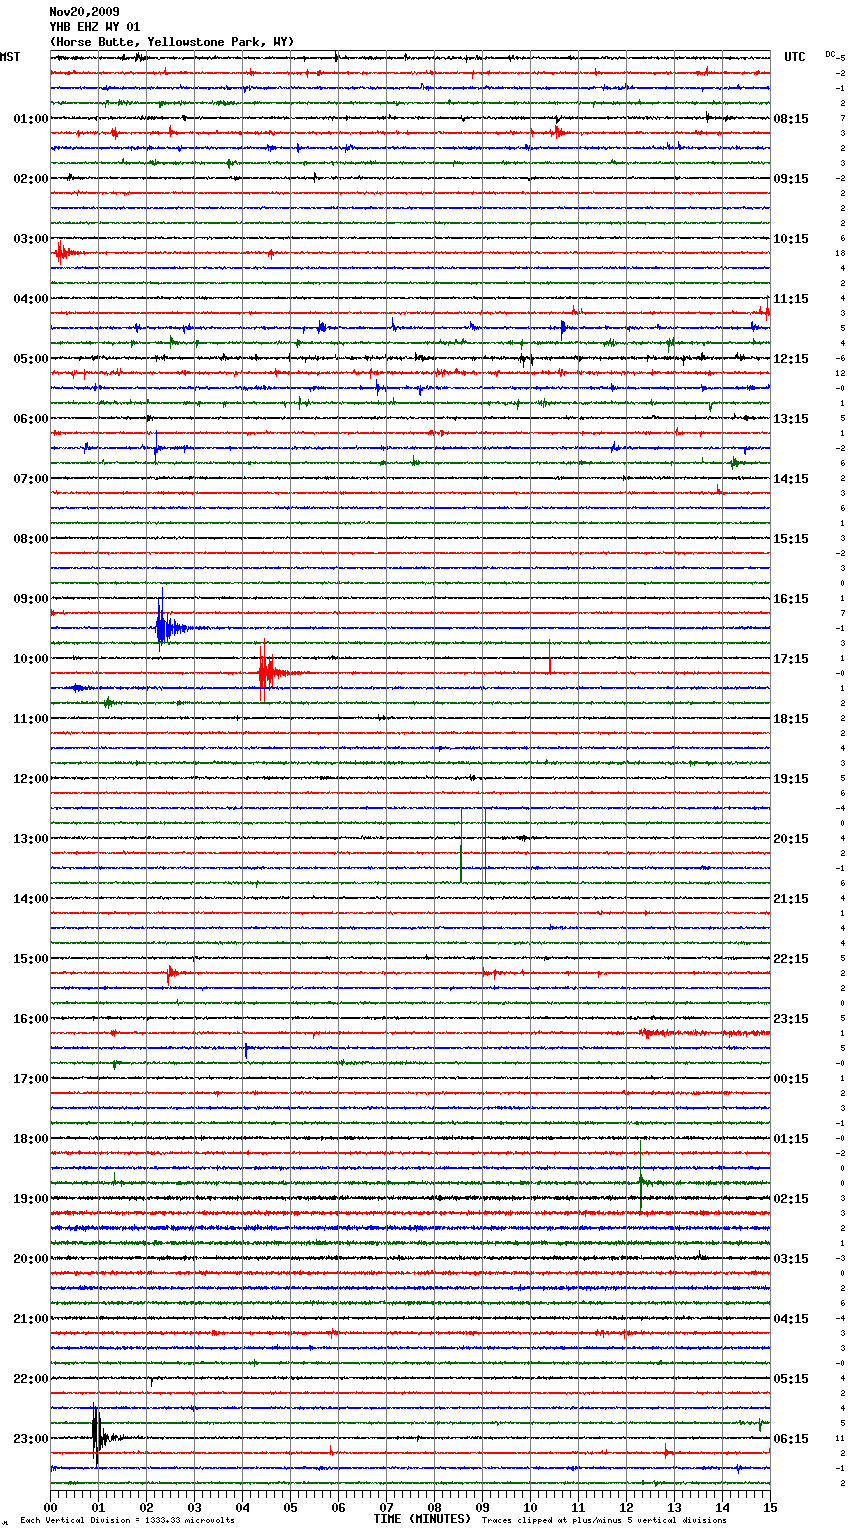
Task: Click the "(Horse Butte, Yellowstone Park, WY)" location text
Action: click(172, 42)
